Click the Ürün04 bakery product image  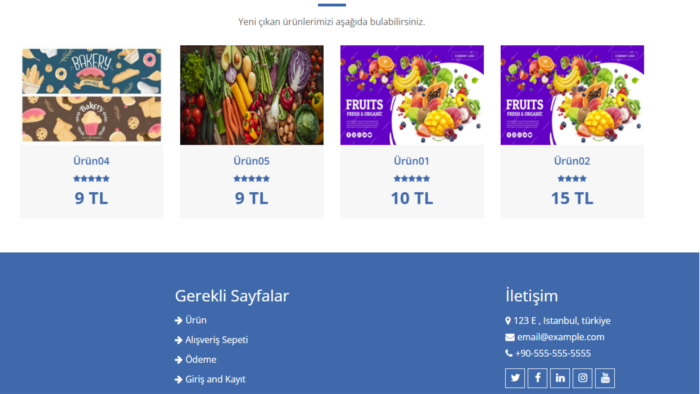tap(92, 95)
